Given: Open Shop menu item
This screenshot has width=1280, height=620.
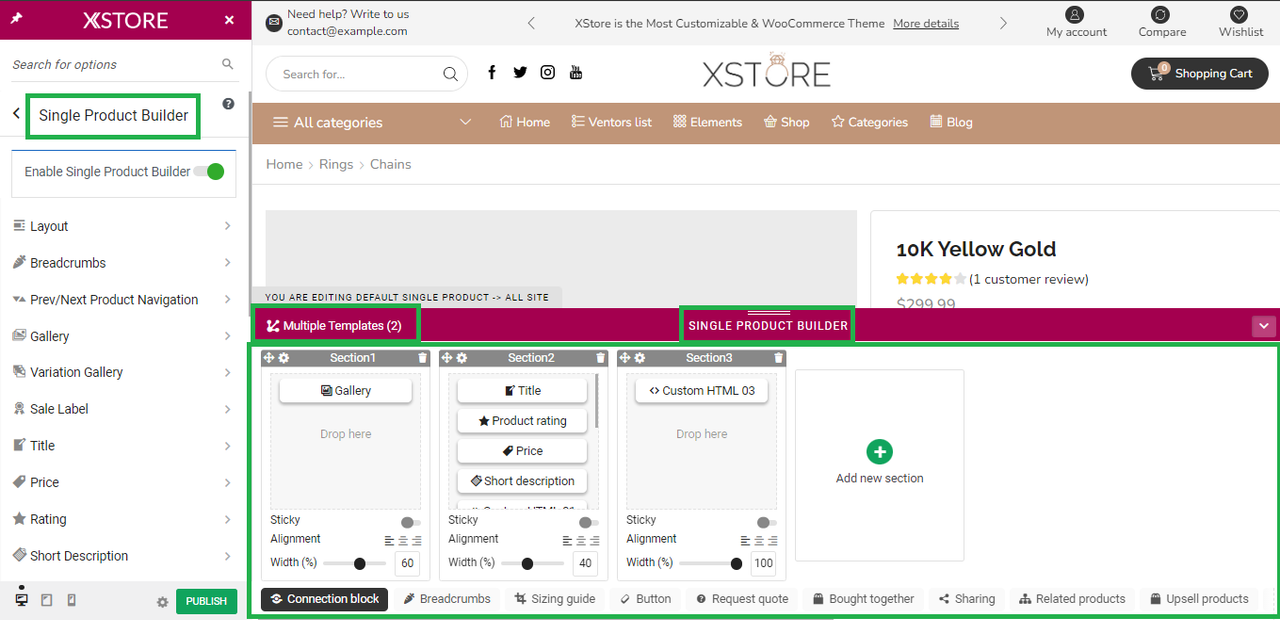Looking at the screenshot, I should coord(786,122).
